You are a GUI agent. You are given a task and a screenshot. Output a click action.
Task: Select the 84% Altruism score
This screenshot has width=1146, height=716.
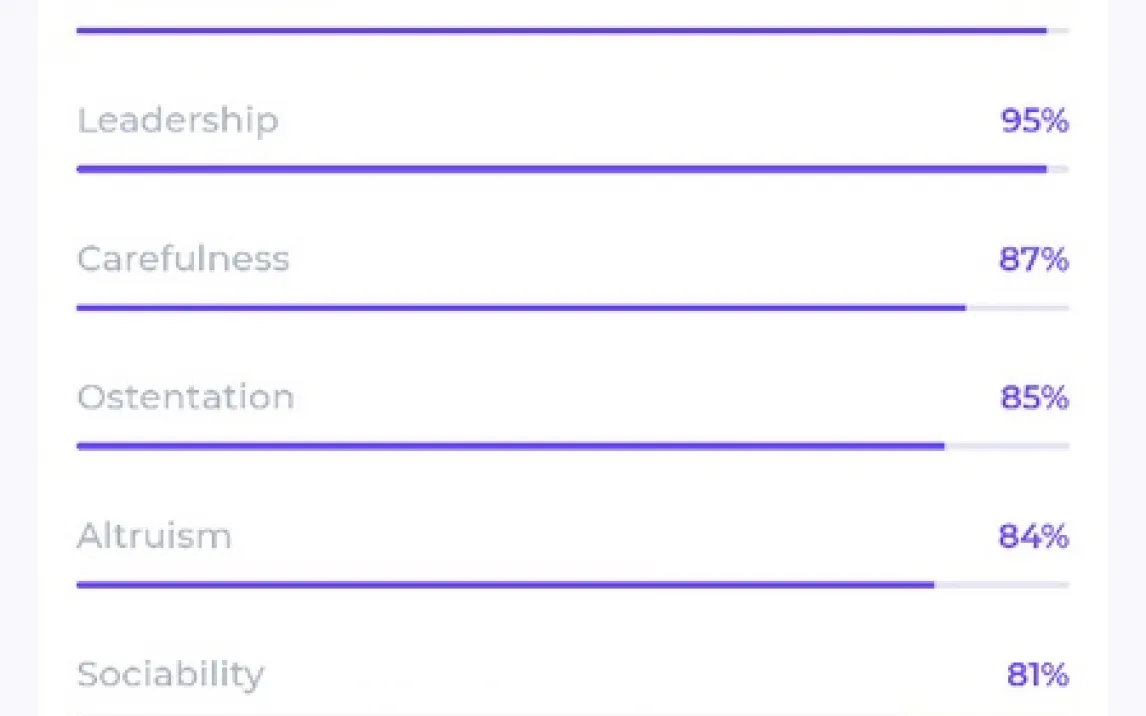(x=1034, y=537)
